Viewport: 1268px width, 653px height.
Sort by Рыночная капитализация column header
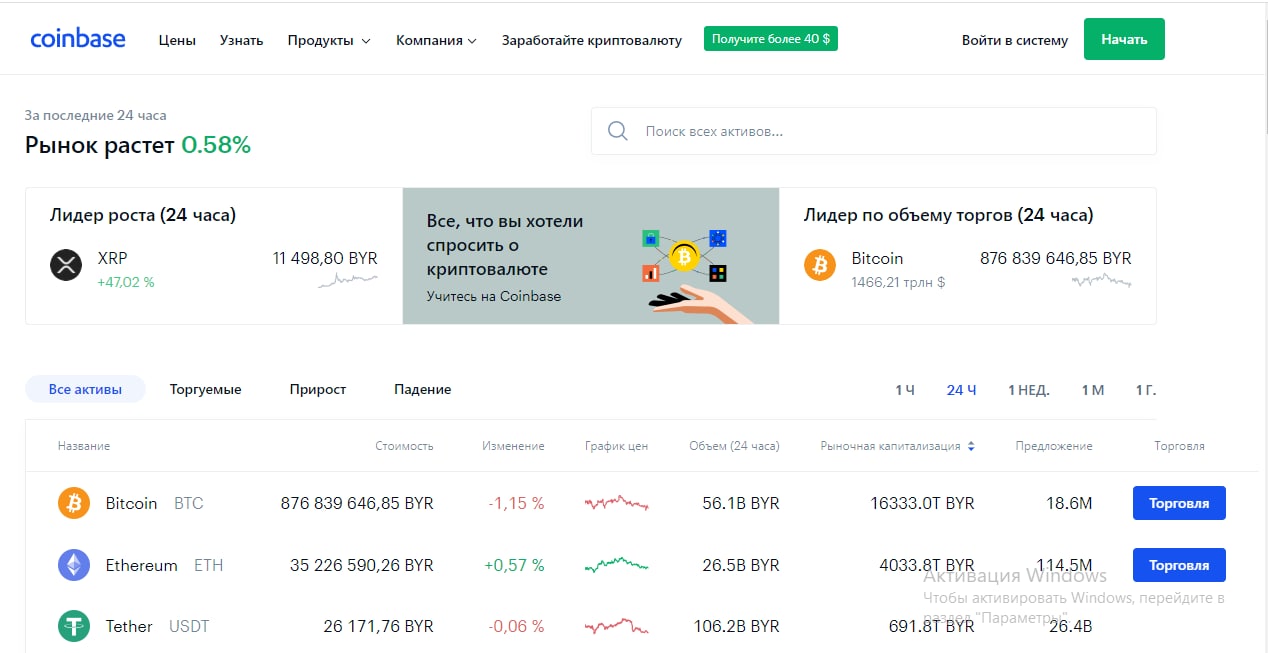890,446
